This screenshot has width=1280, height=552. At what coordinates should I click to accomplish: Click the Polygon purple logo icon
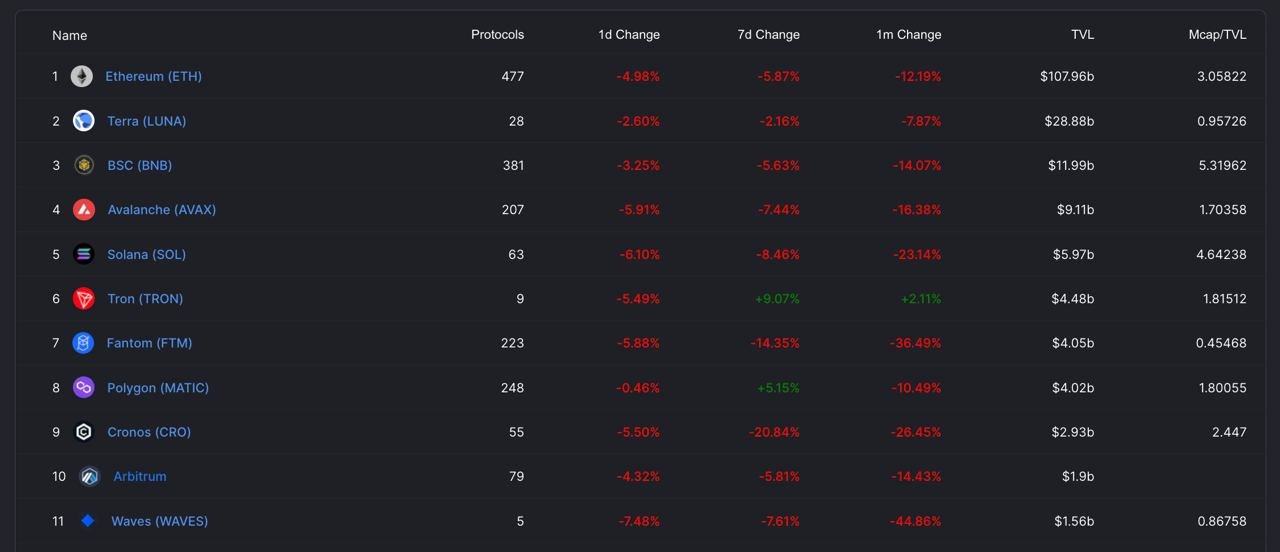point(84,388)
